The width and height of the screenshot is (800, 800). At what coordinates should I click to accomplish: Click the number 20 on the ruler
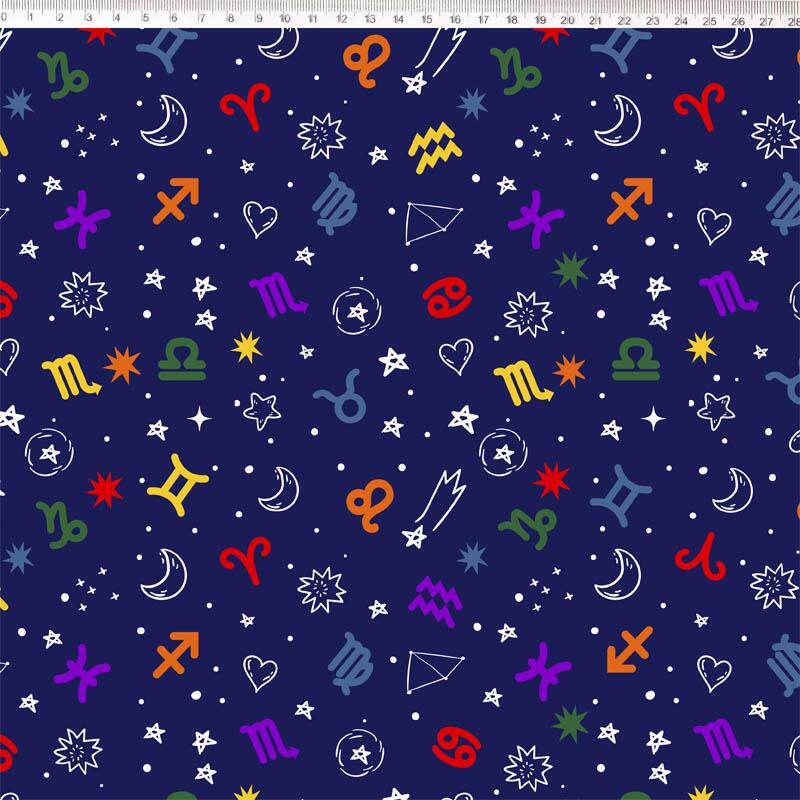point(567,20)
